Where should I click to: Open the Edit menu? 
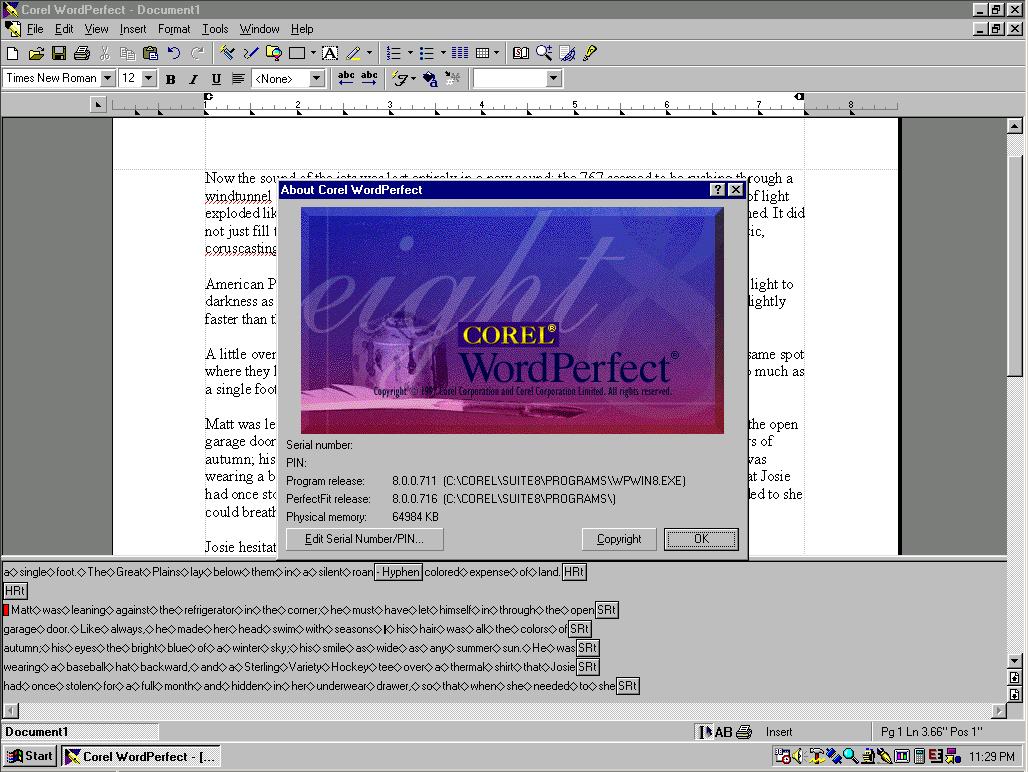coord(64,29)
